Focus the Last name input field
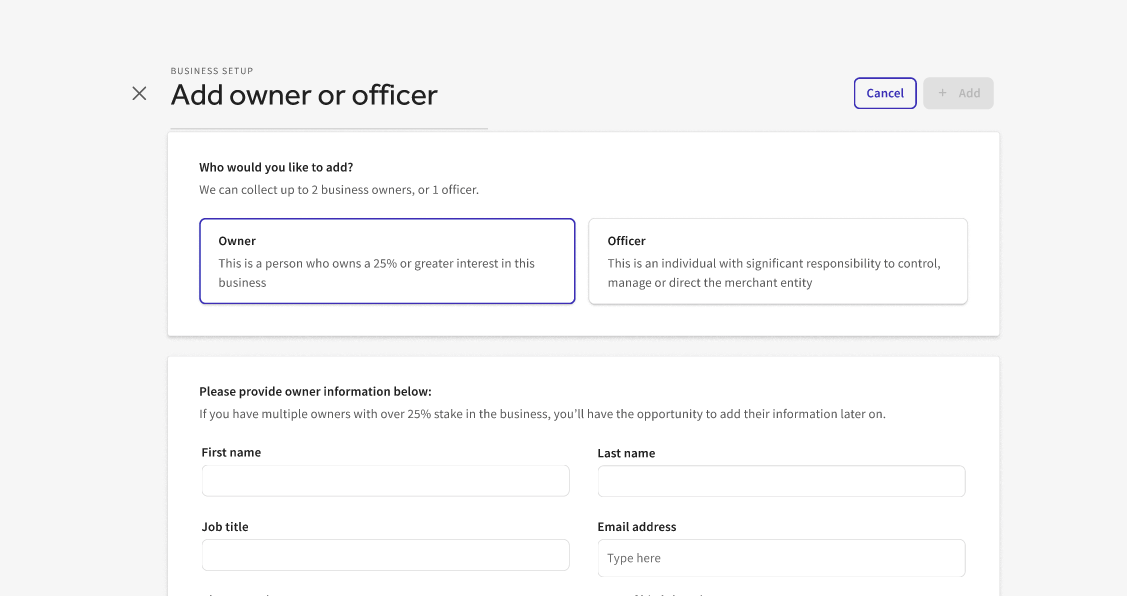 [x=781, y=481]
